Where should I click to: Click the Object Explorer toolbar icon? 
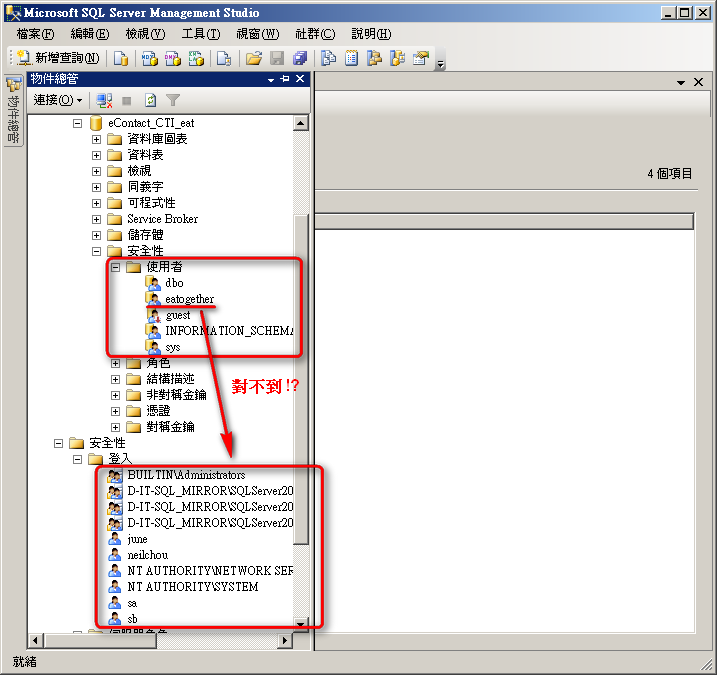(x=375, y=58)
